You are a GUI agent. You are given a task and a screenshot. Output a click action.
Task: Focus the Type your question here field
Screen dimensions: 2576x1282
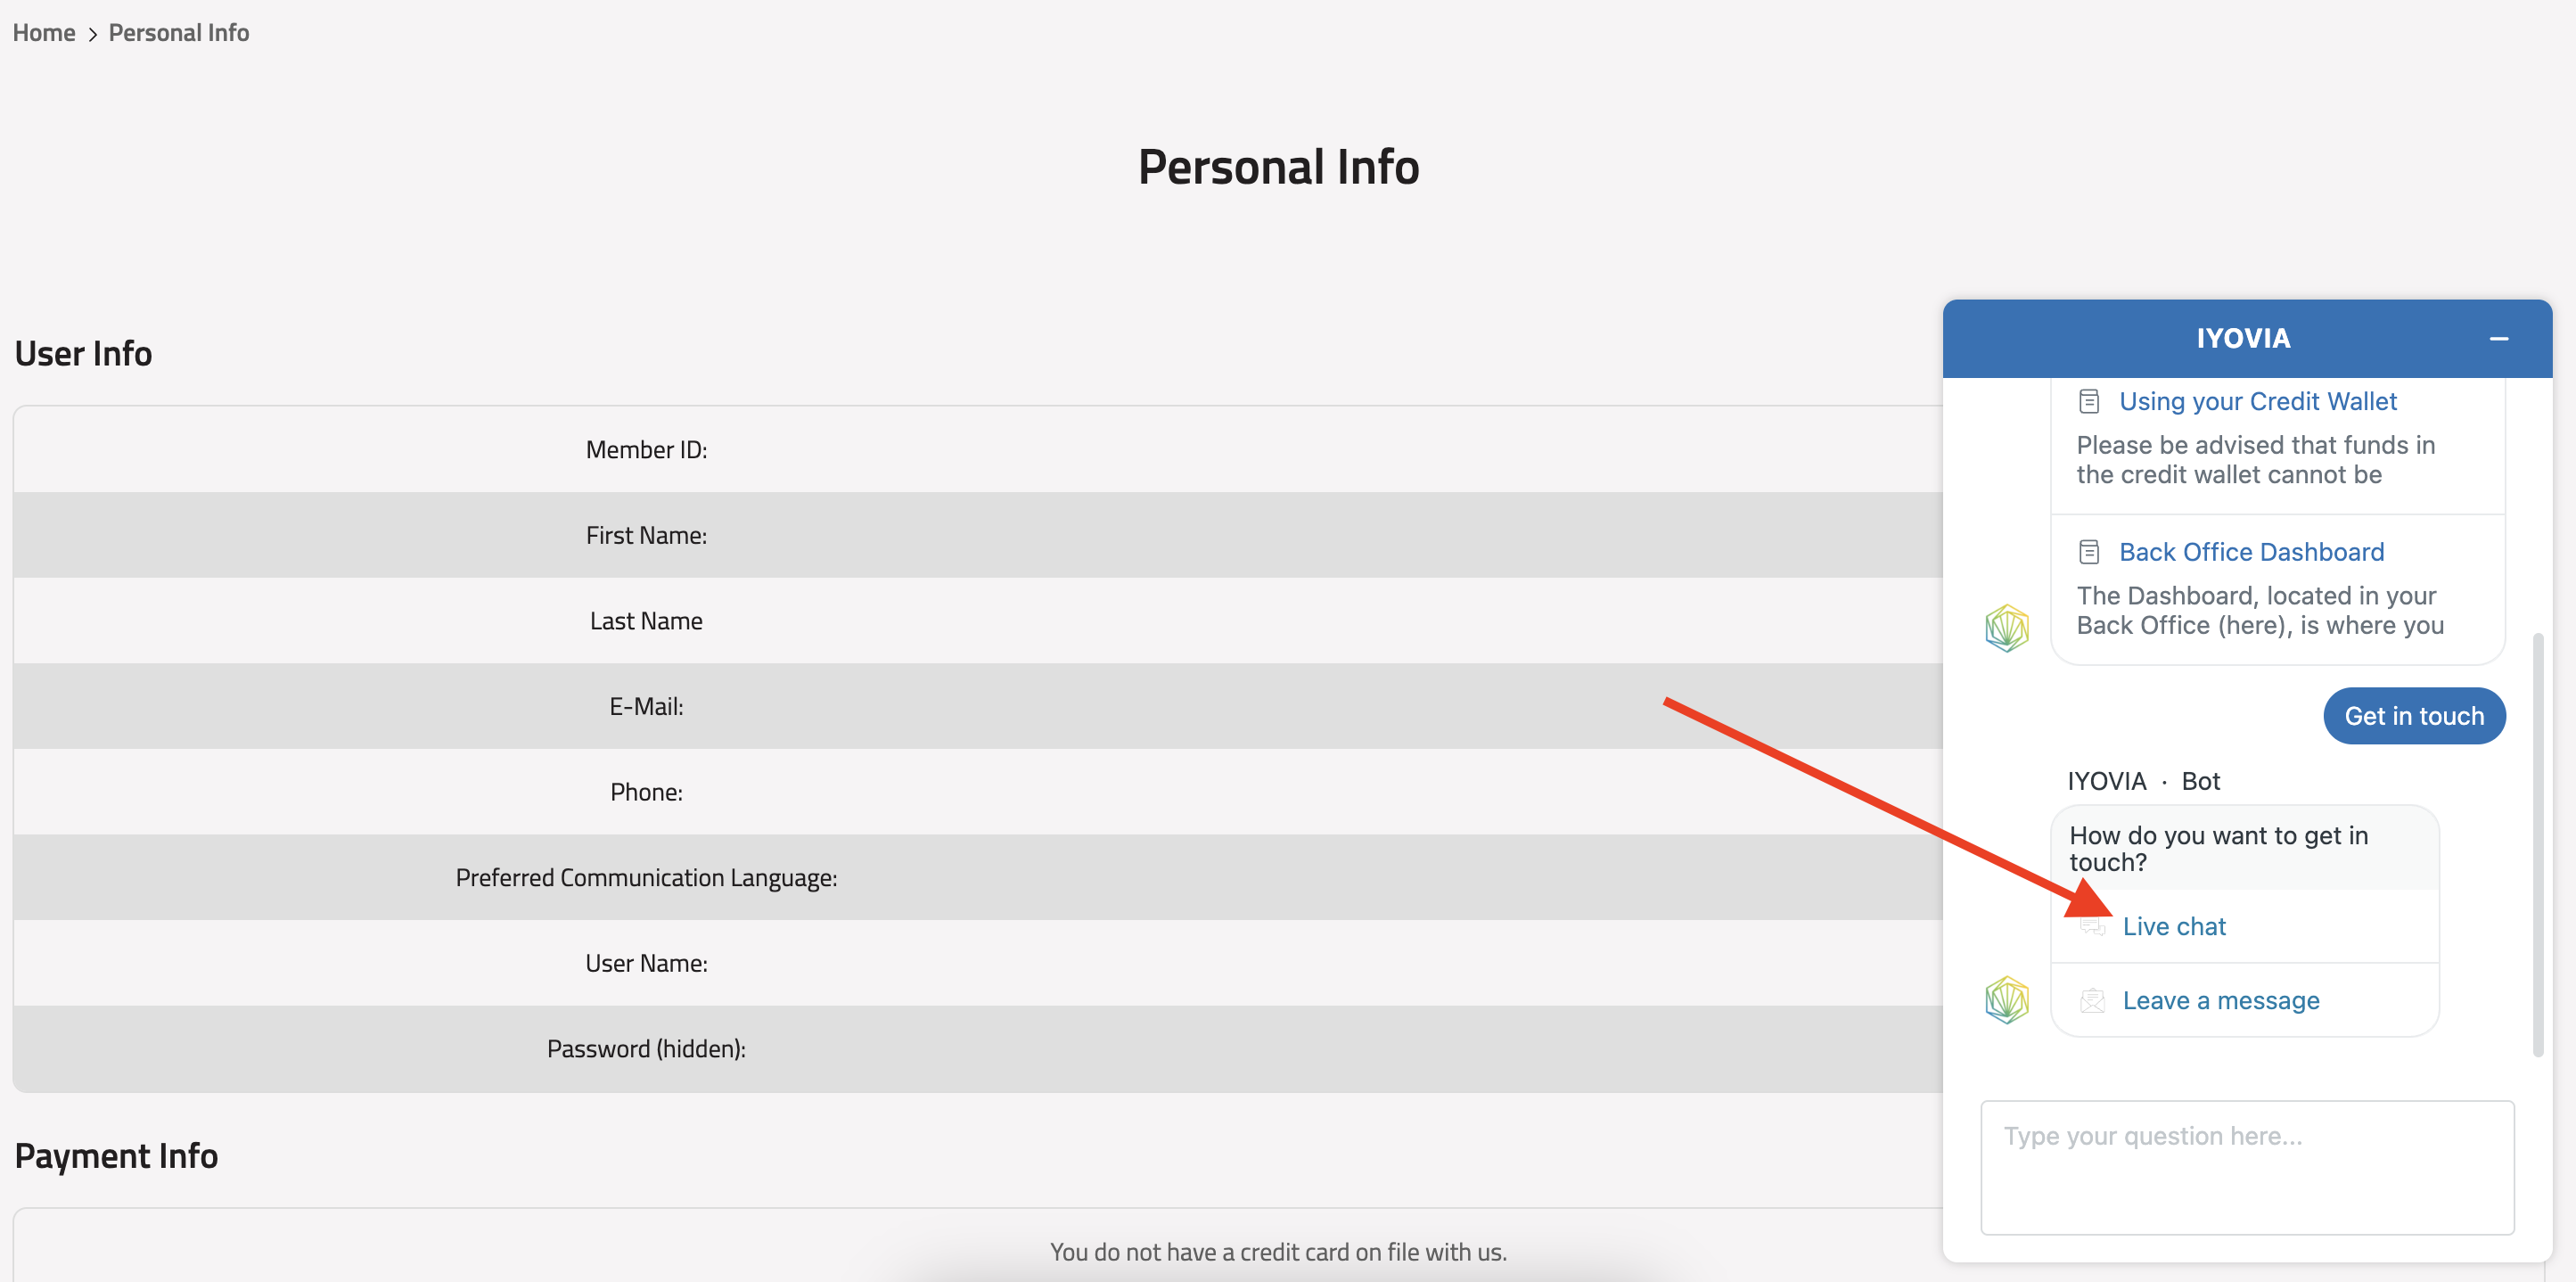coord(2247,1168)
